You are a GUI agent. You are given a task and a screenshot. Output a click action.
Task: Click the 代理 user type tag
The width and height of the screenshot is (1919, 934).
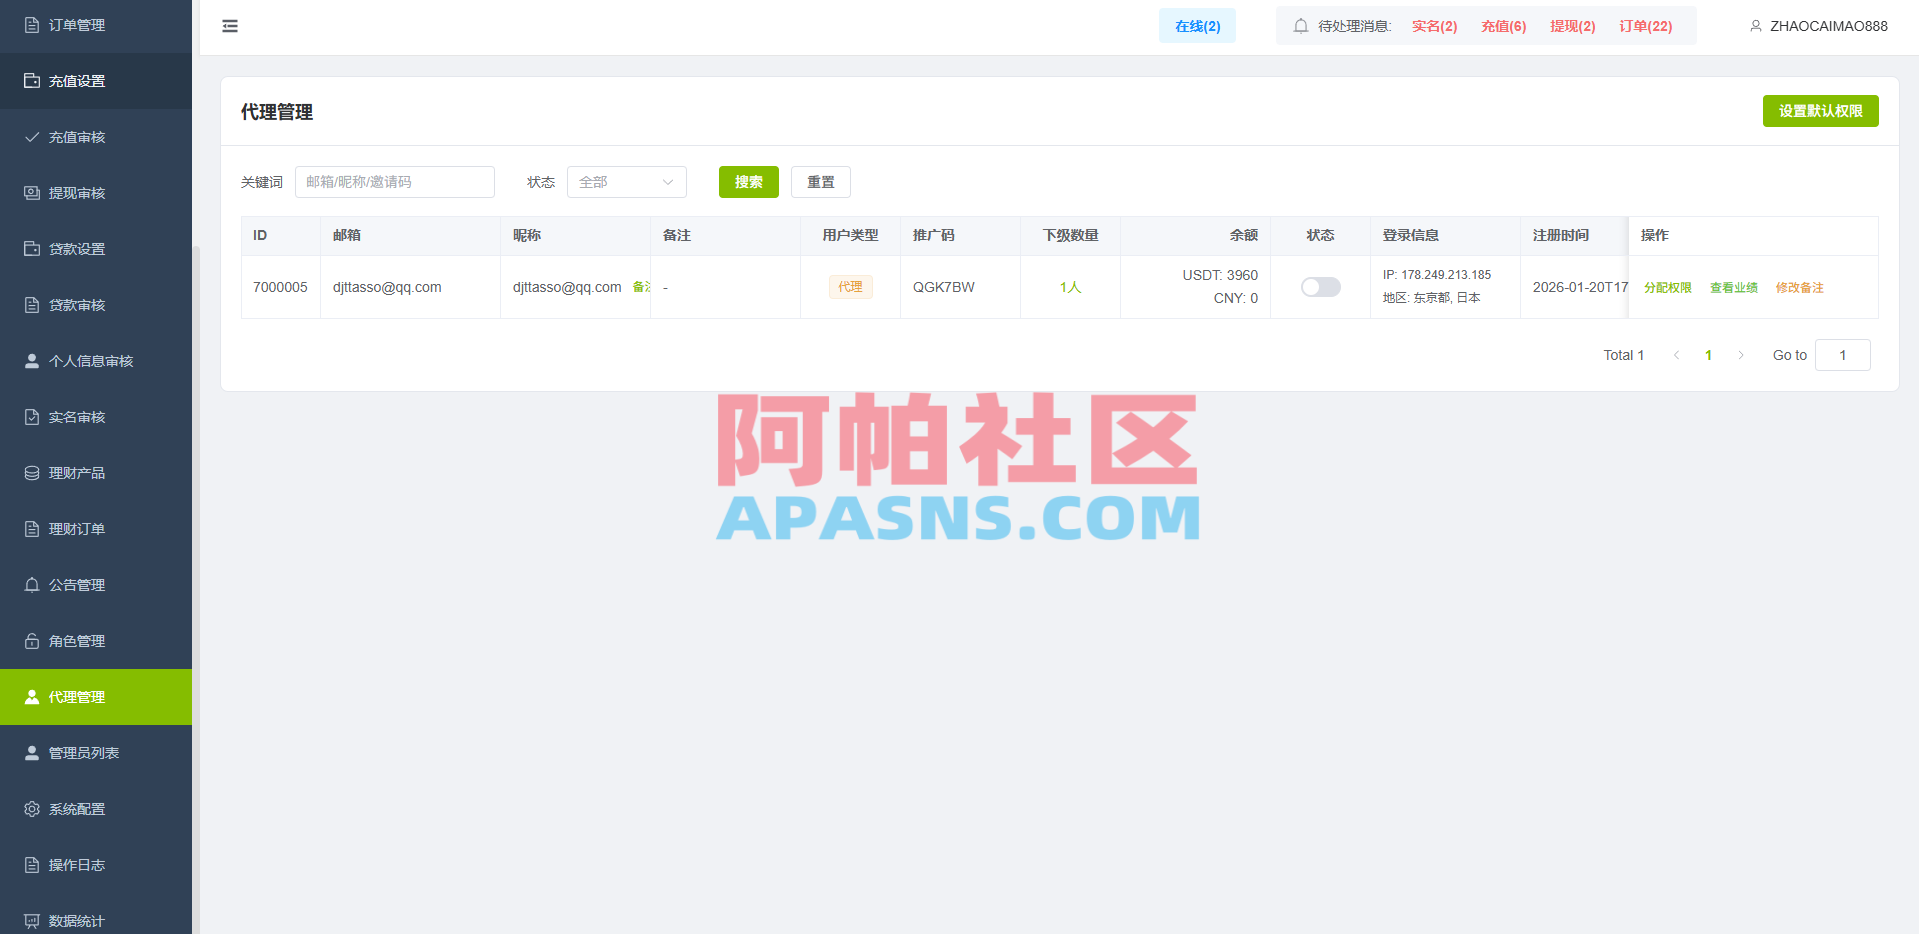[851, 287]
